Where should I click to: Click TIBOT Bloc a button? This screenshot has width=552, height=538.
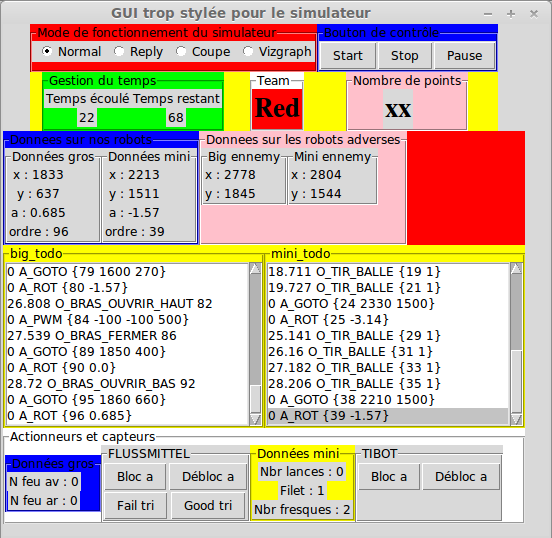tap(389, 477)
